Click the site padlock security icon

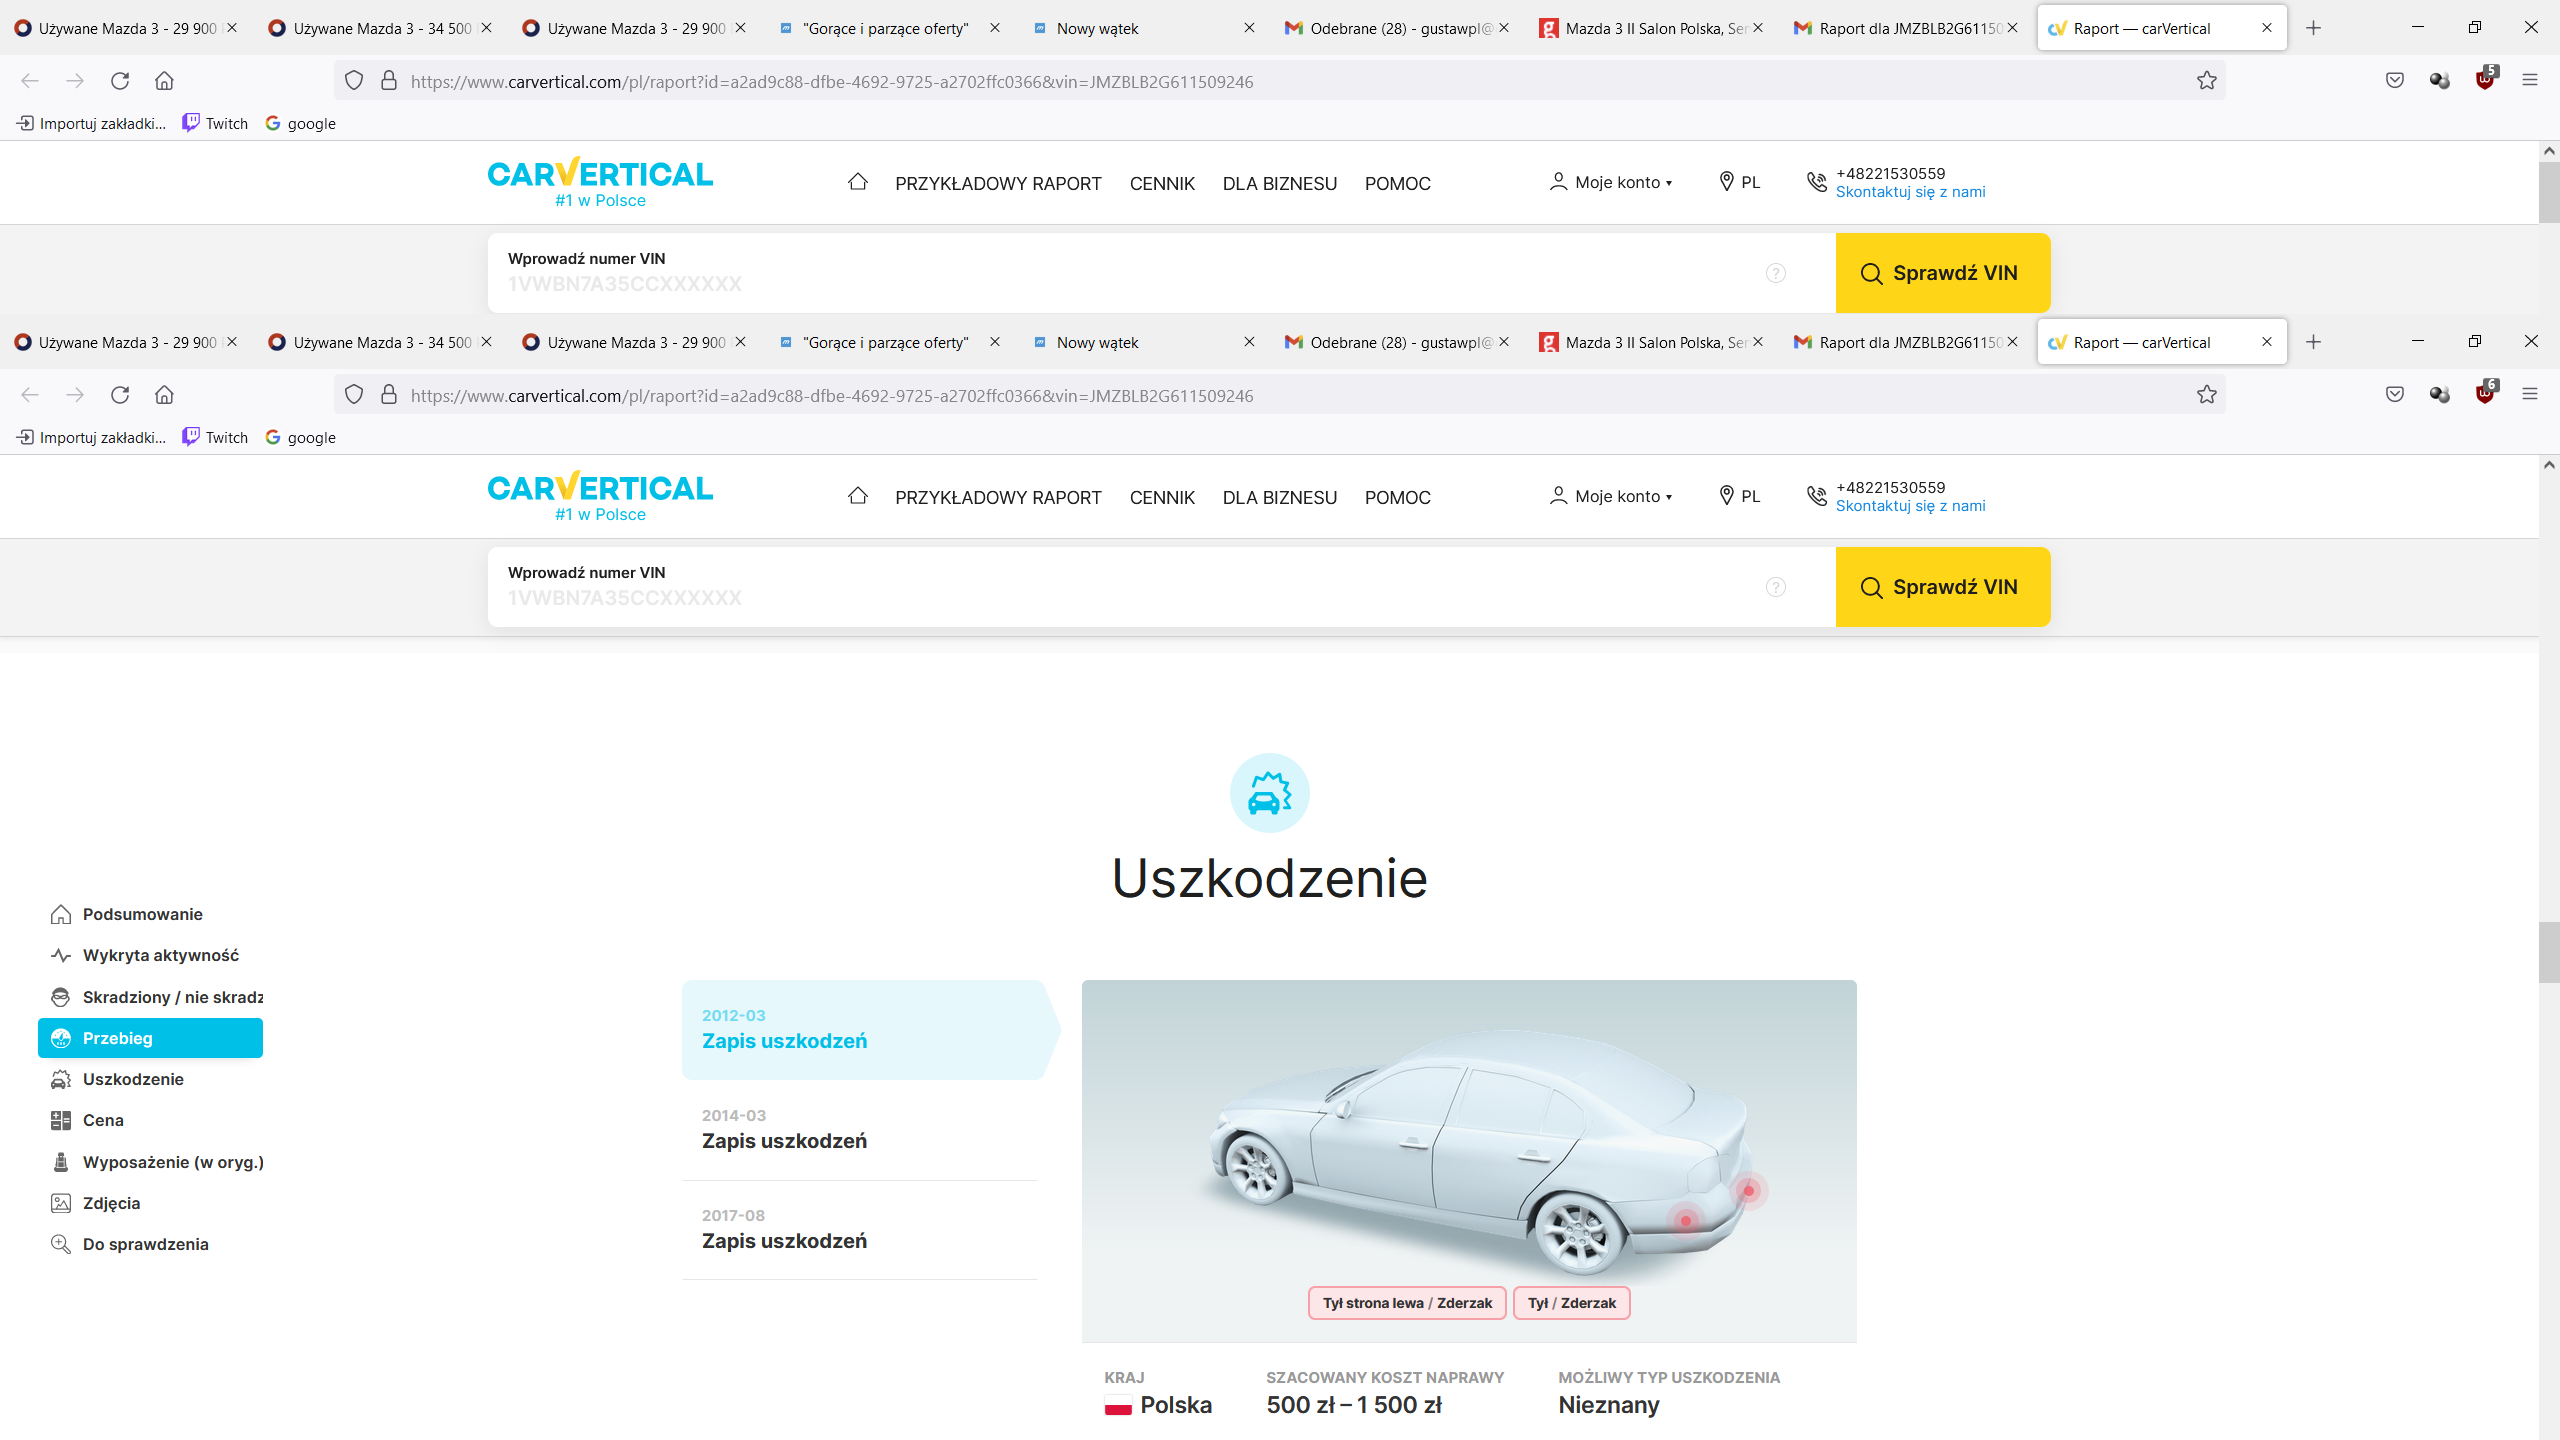pyautogui.click(x=389, y=395)
